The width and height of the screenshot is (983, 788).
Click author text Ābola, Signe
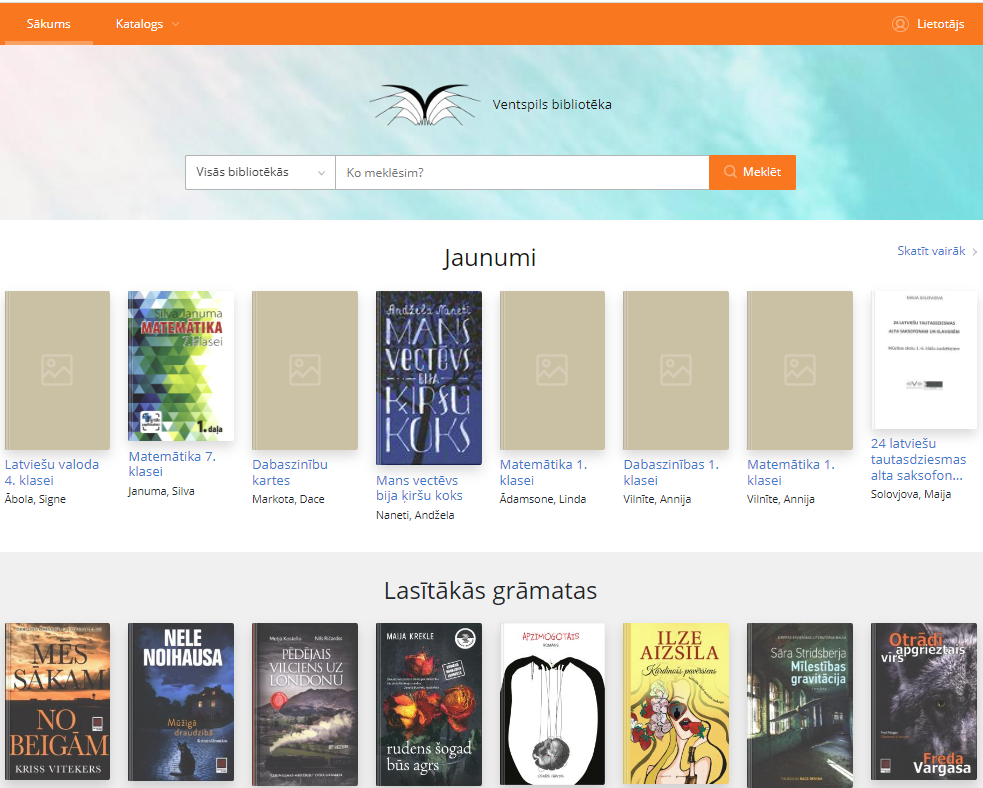pos(35,499)
